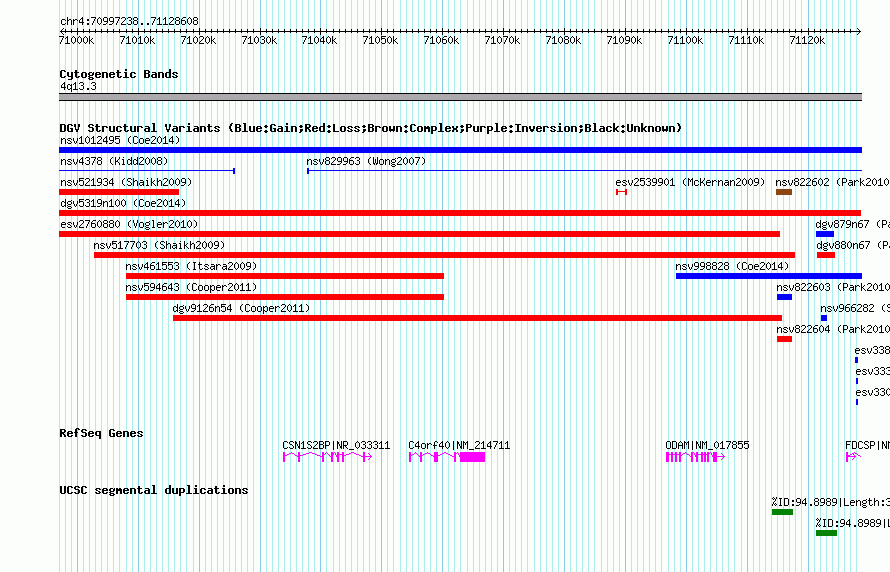
Task: Select the nsv822604 red loss bar
Action: (x=784, y=339)
